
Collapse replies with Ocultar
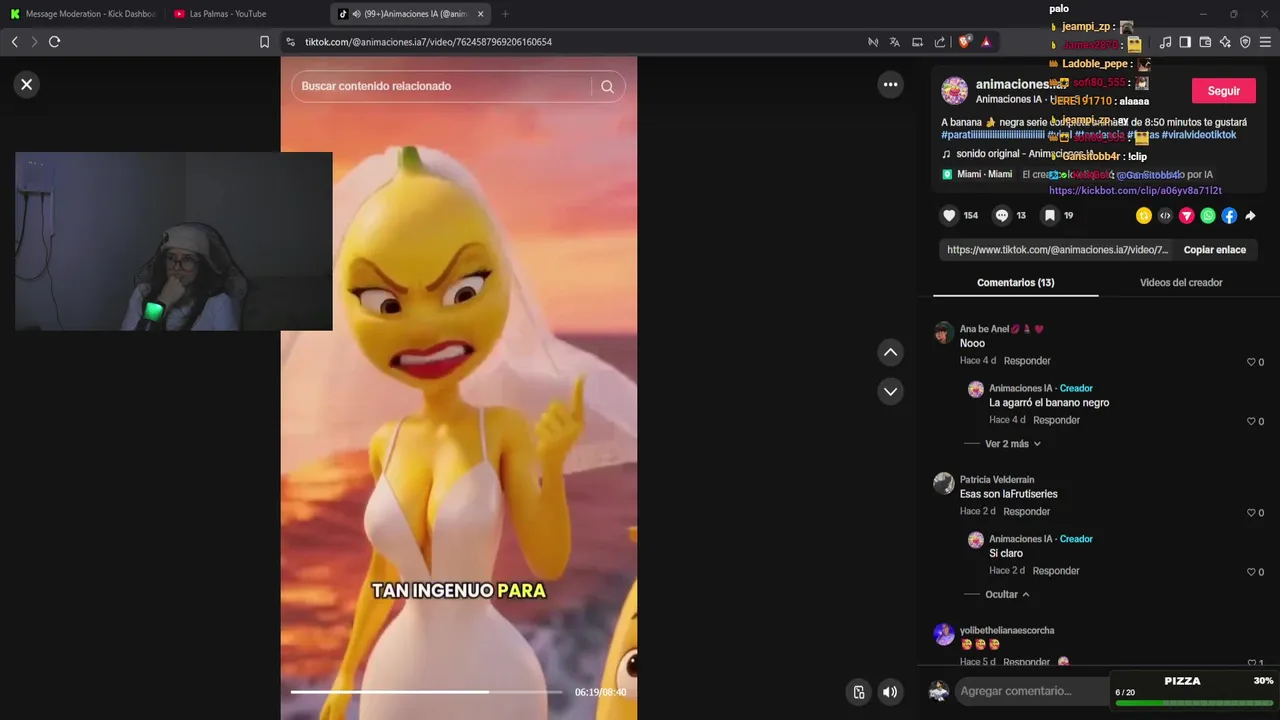click(1007, 594)
